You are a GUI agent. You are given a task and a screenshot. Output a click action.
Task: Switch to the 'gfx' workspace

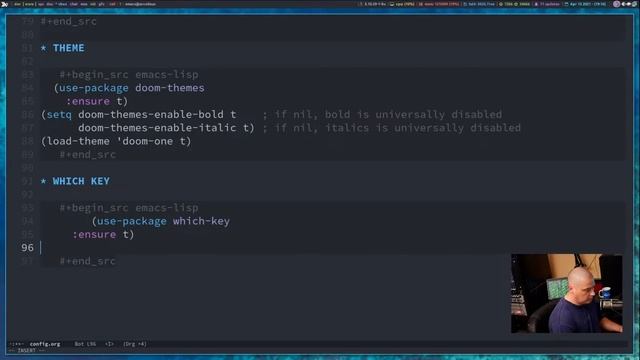[101, 4]
